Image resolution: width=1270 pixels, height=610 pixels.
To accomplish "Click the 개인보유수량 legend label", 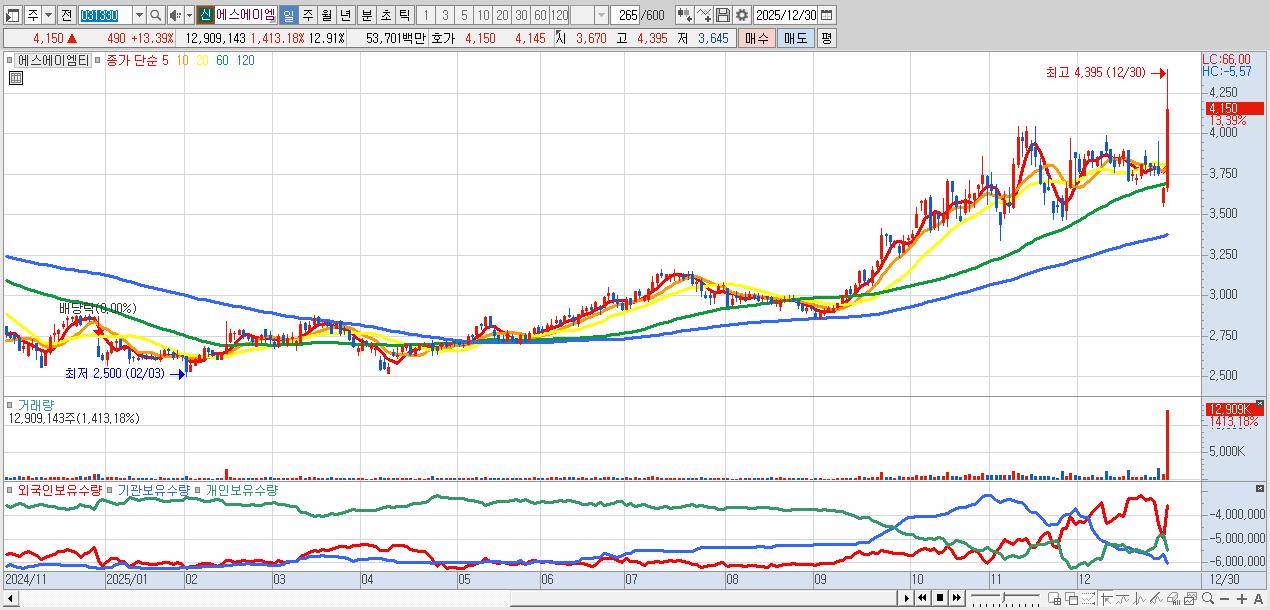I will 241,491.
